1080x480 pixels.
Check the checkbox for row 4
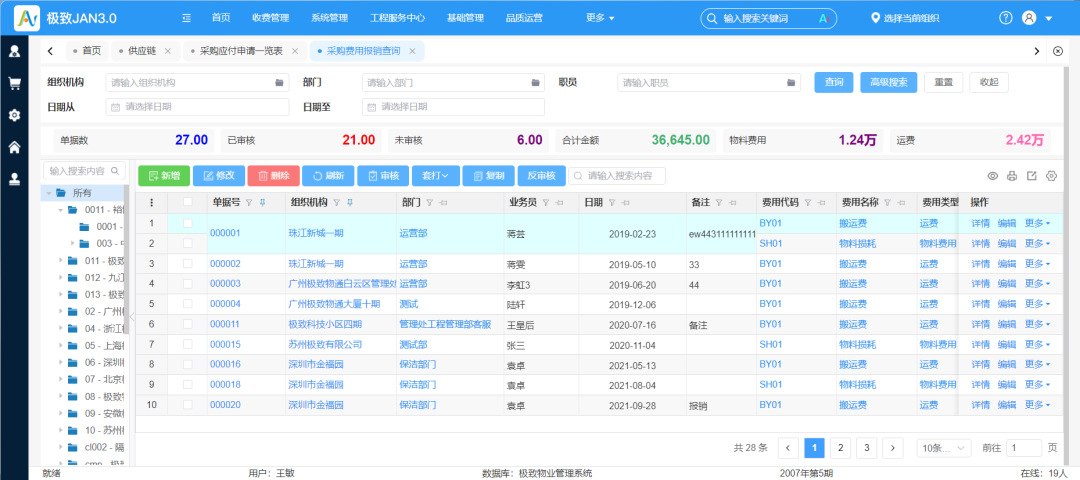coord(187,284)
